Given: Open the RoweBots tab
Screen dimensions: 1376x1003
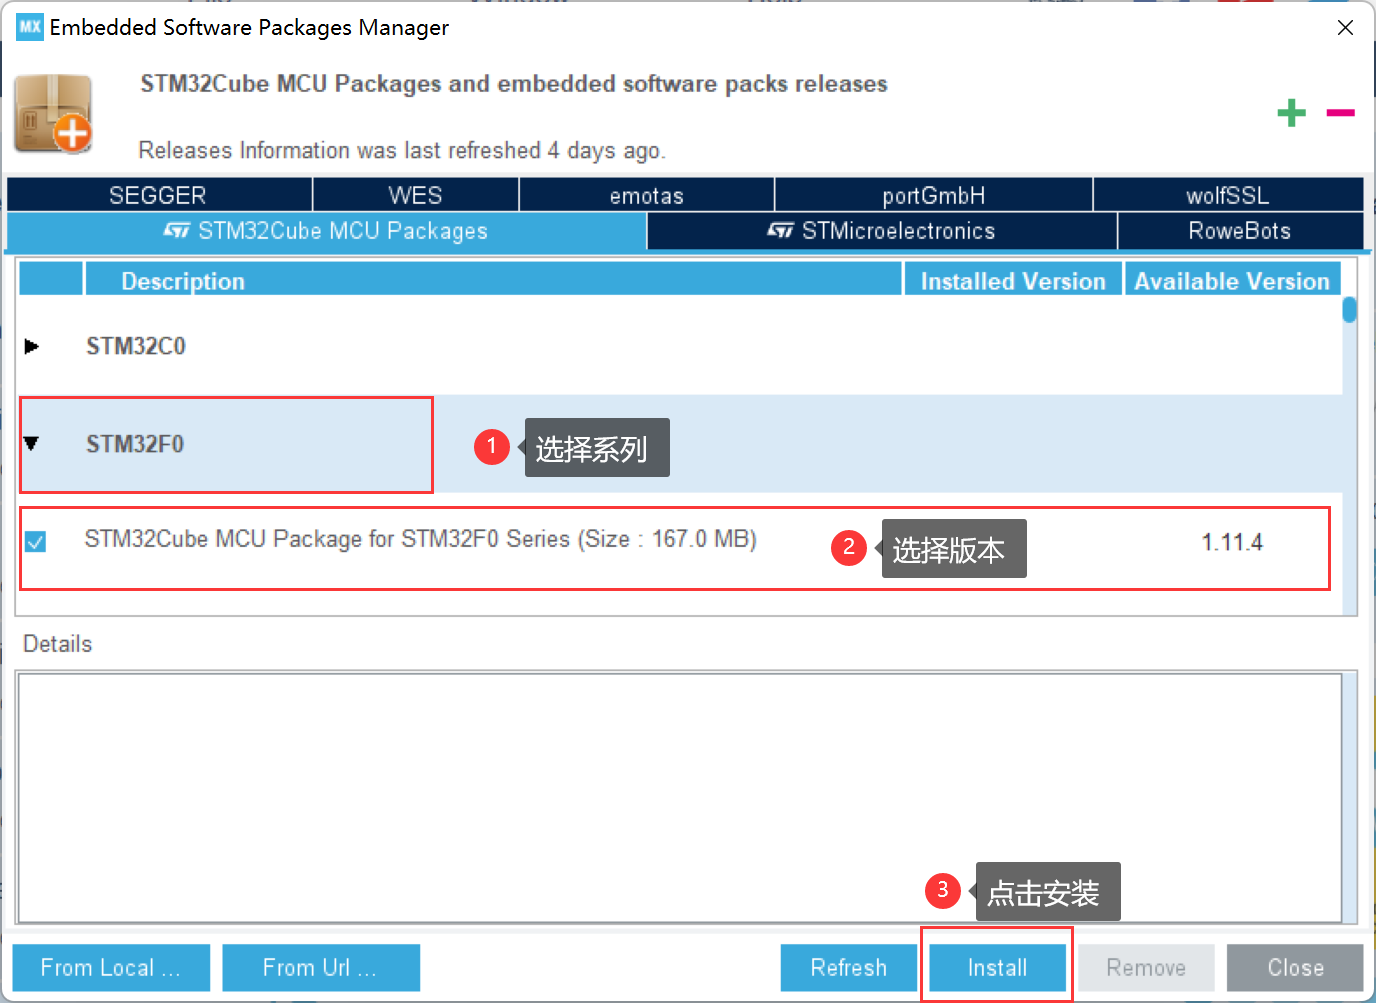Looking at the screenshot, I should (x=1239, y=231).
